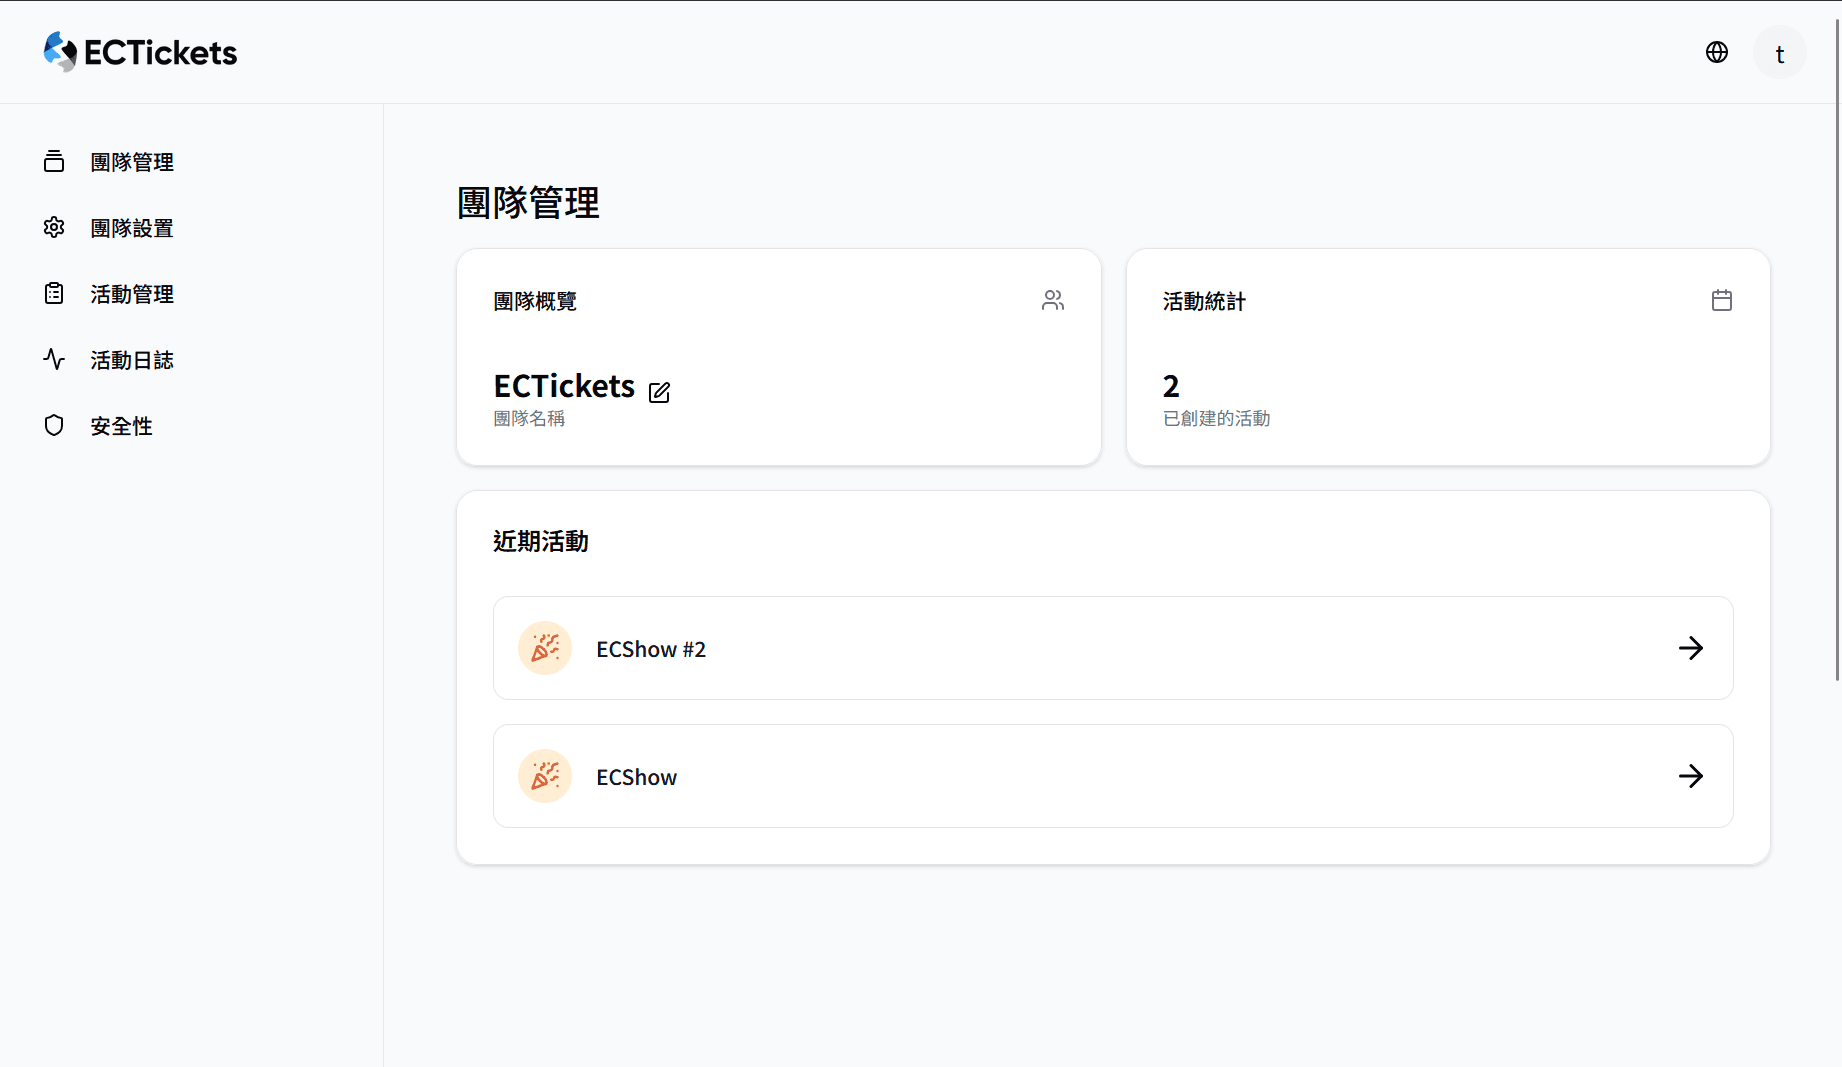Click the 活動管理 clipboard icon
1842x1067 pixels.
[54, 293]
